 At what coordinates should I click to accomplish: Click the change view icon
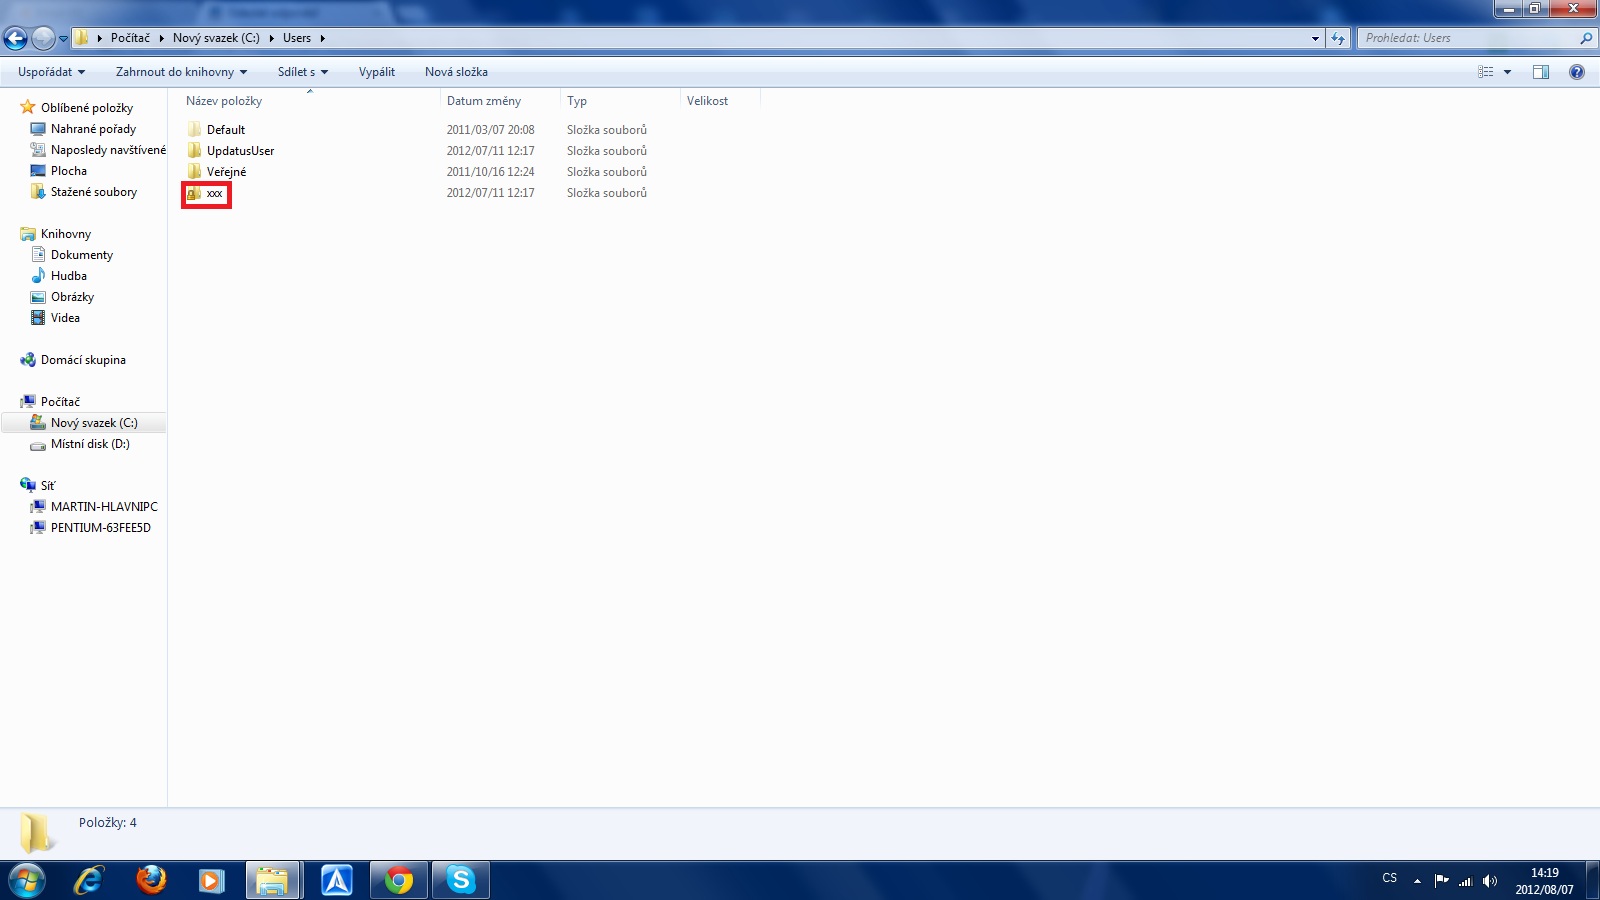[1486, 72]
